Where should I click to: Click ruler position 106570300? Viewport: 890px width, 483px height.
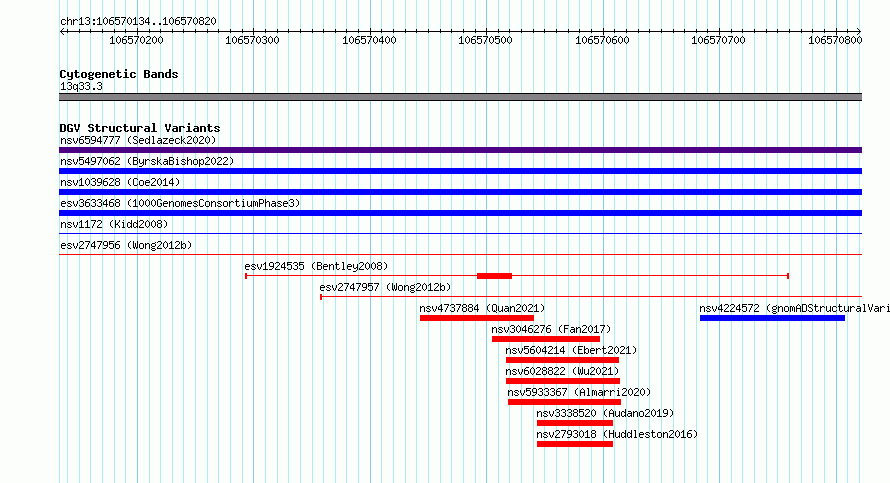253,40
